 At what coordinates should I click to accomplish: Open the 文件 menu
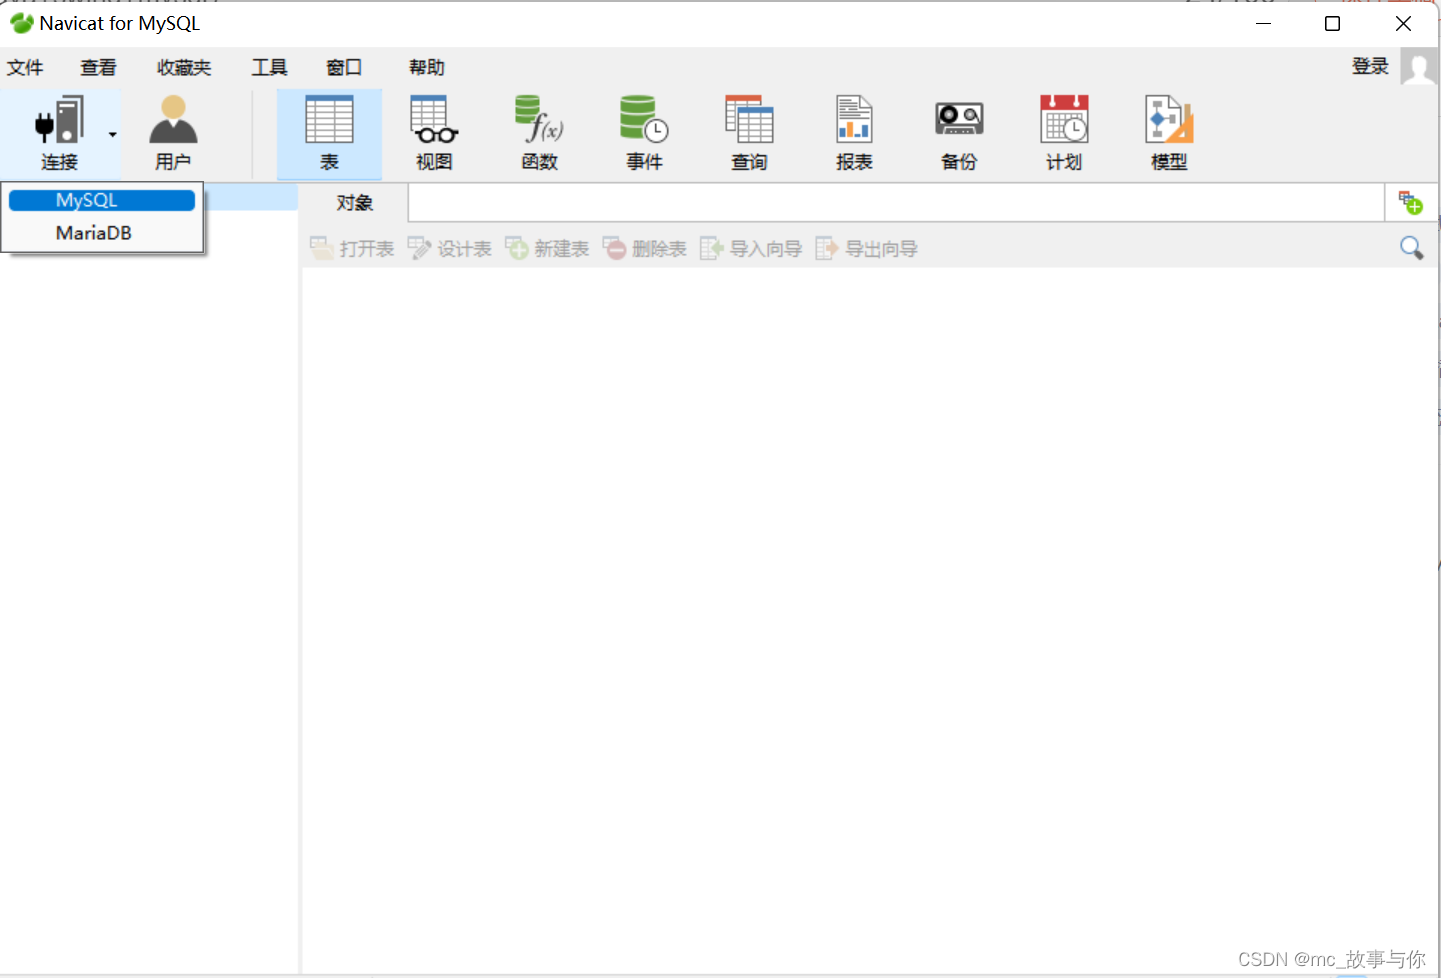pos(25,67)
